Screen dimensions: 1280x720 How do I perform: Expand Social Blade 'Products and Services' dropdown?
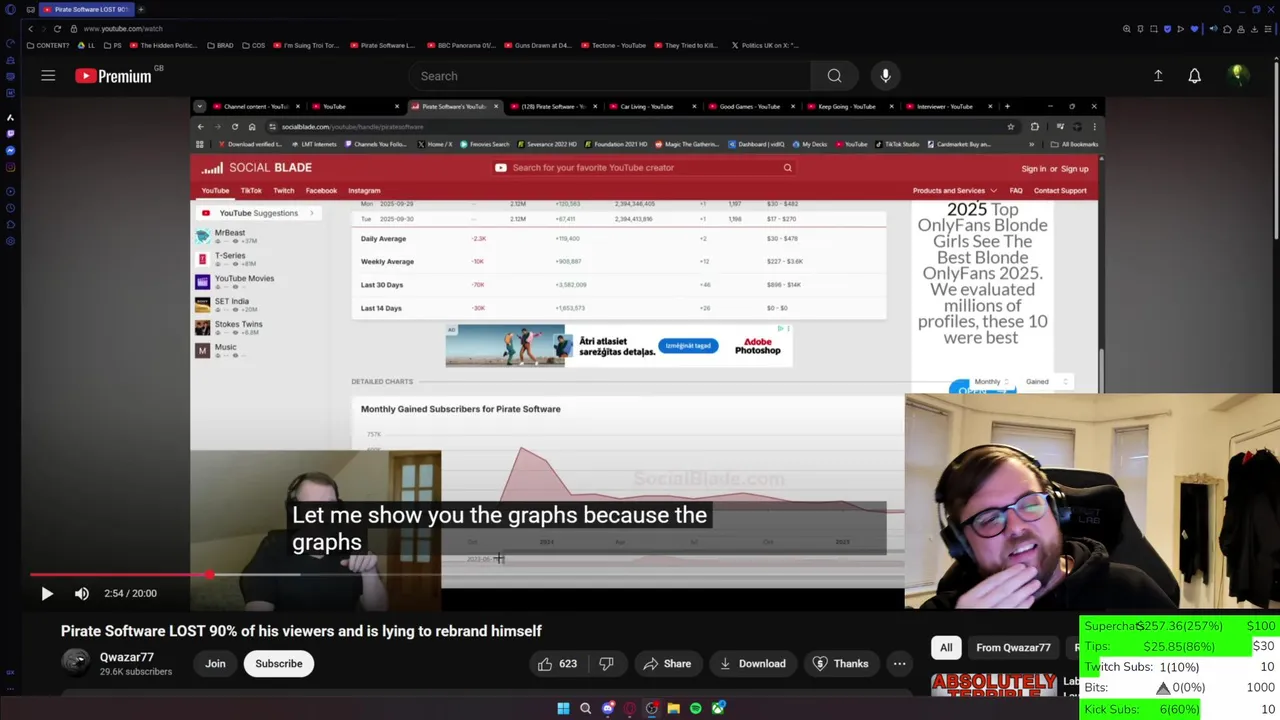pyautogui.click(x=954, y=190)
